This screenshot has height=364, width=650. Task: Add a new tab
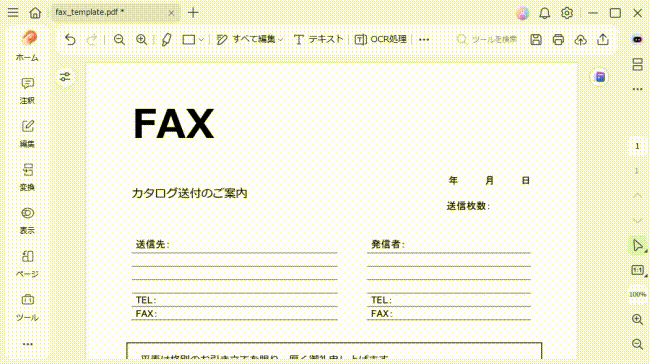[193, 12]
